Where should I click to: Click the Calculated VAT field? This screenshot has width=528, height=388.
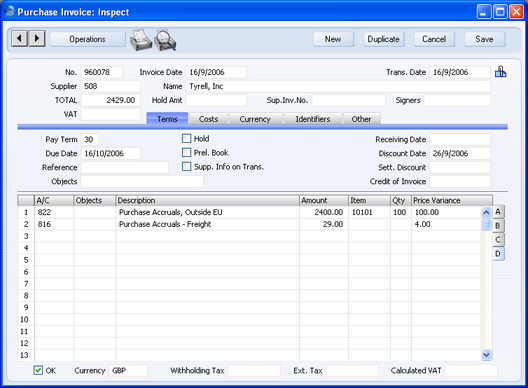pos(471,370)
